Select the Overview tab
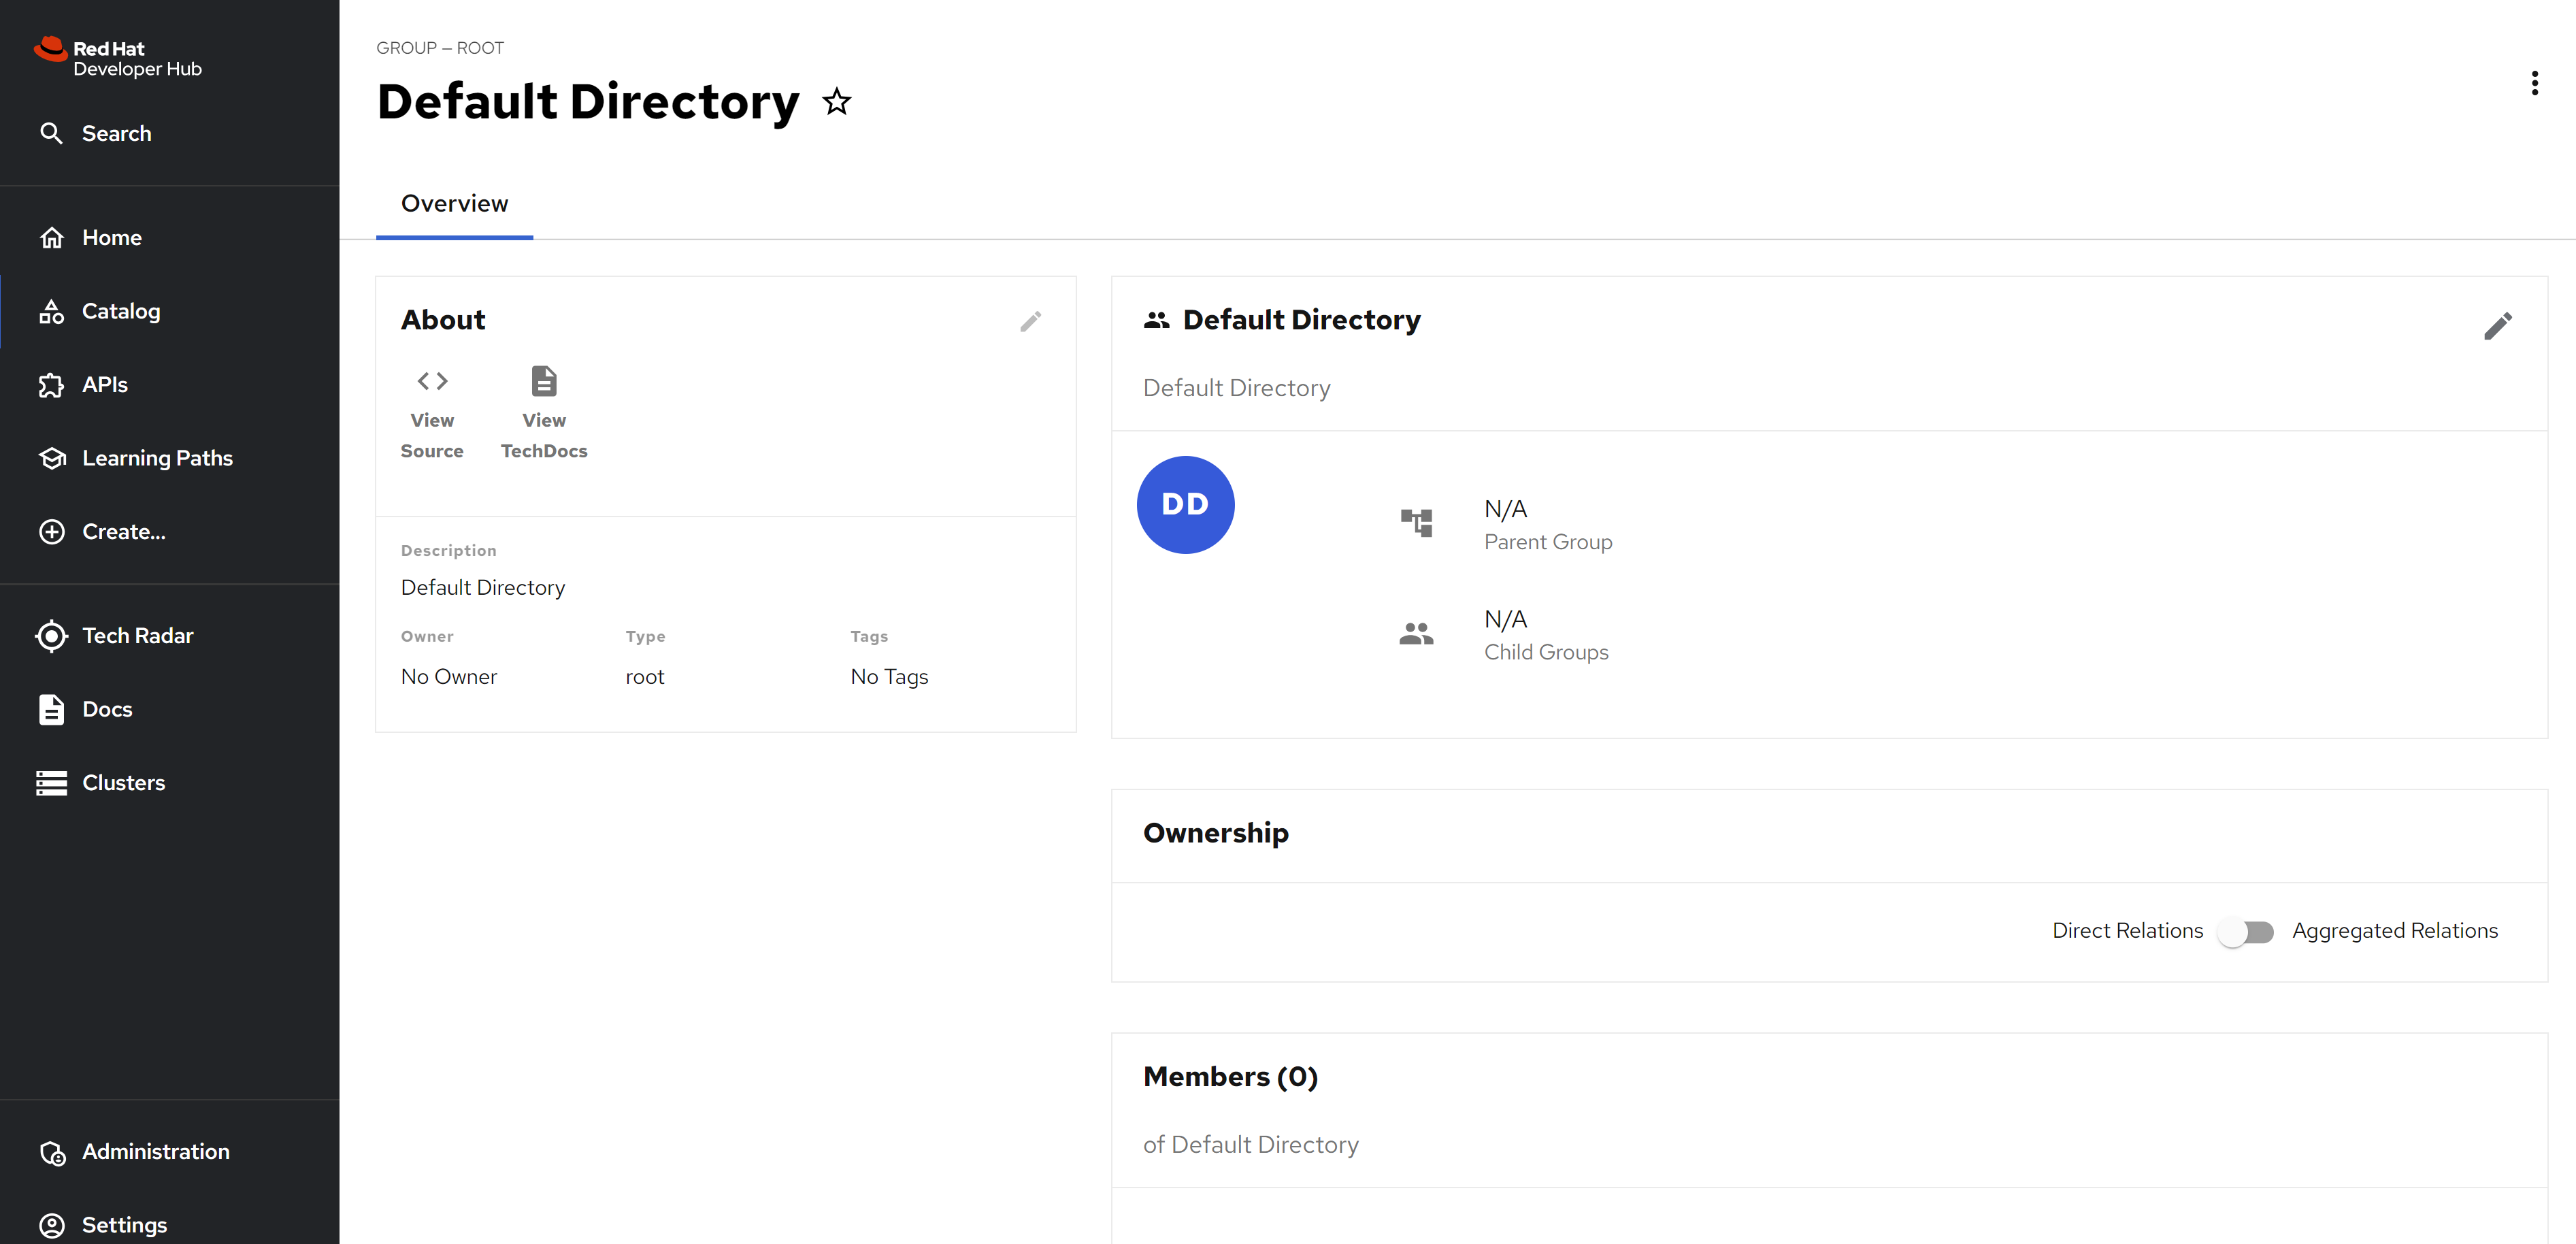Viewport: 2576px width, 1244px height. [454, 204]
